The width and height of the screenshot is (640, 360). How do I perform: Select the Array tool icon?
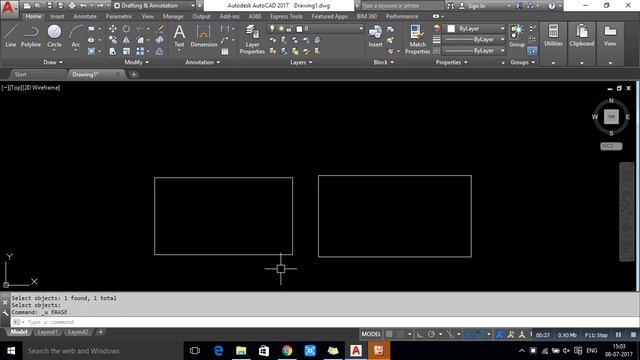(140, 51)
